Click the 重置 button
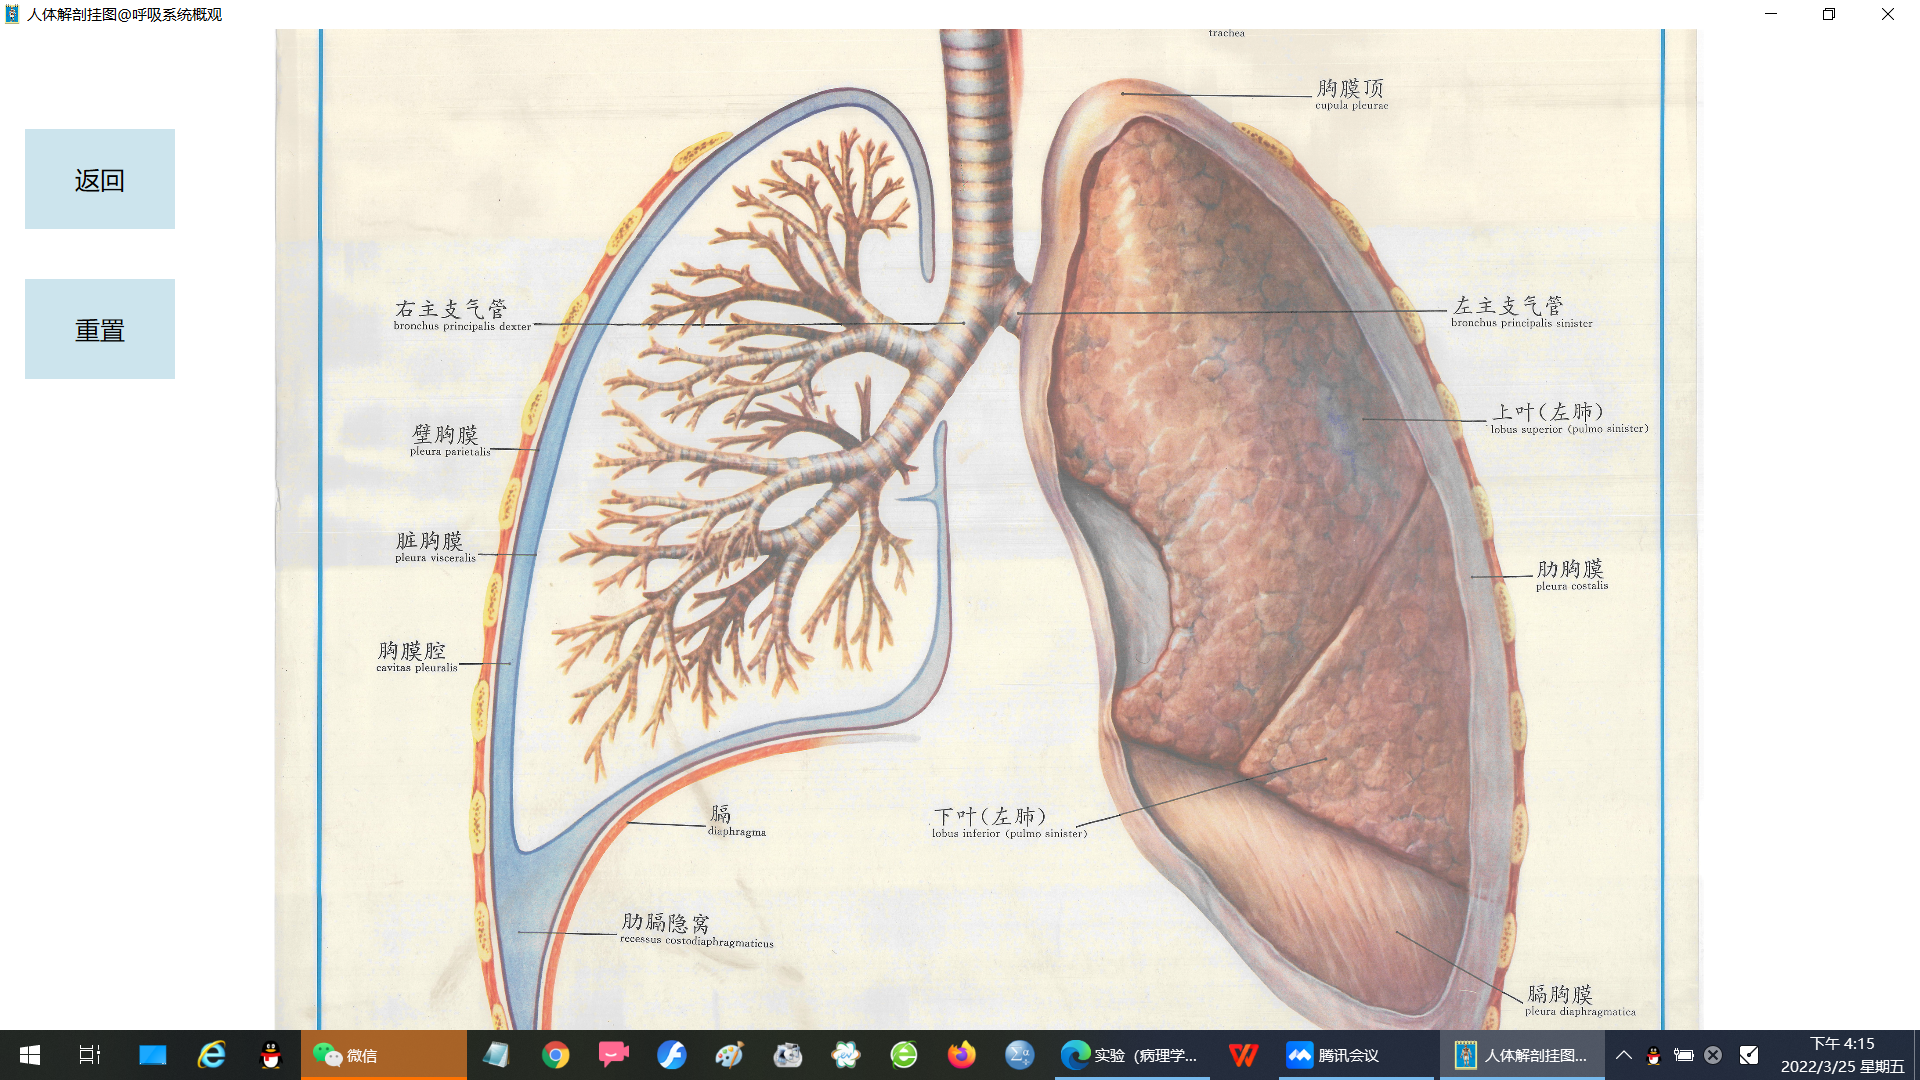1920x1080 pixels. pos(100,329)
